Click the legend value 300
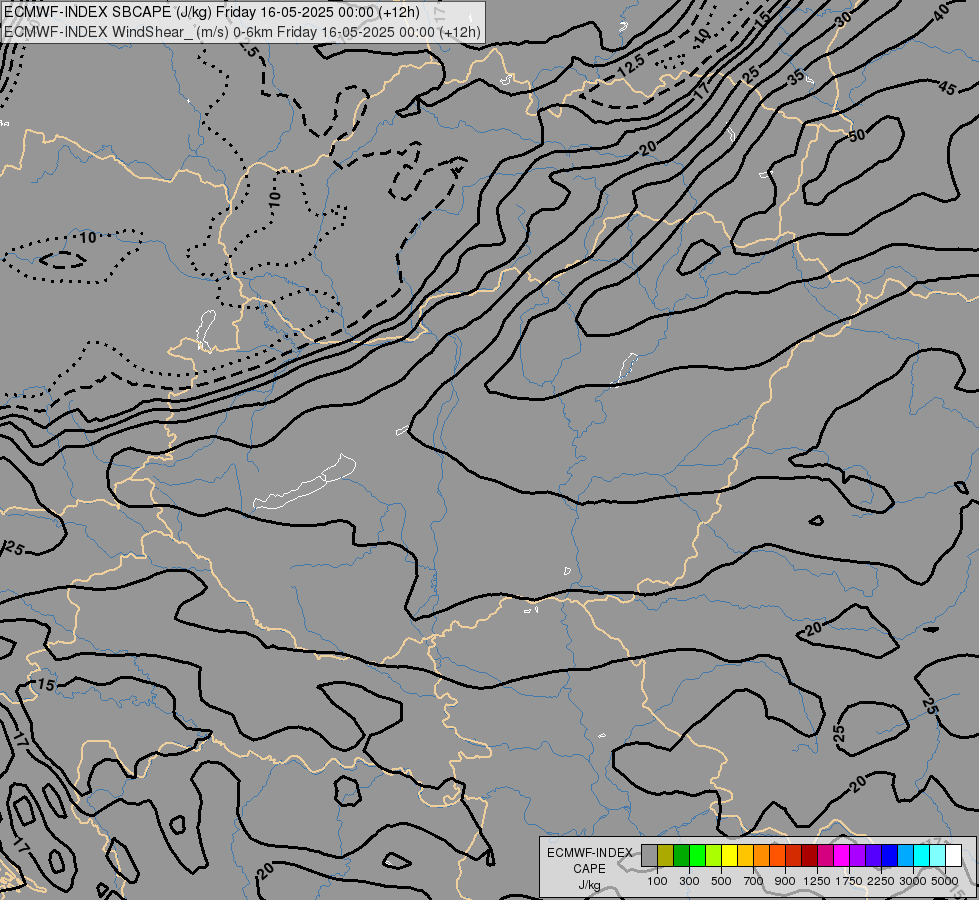The height and width of the screenshot is (900, 979). pyautogui.click(x=689, y=881)
